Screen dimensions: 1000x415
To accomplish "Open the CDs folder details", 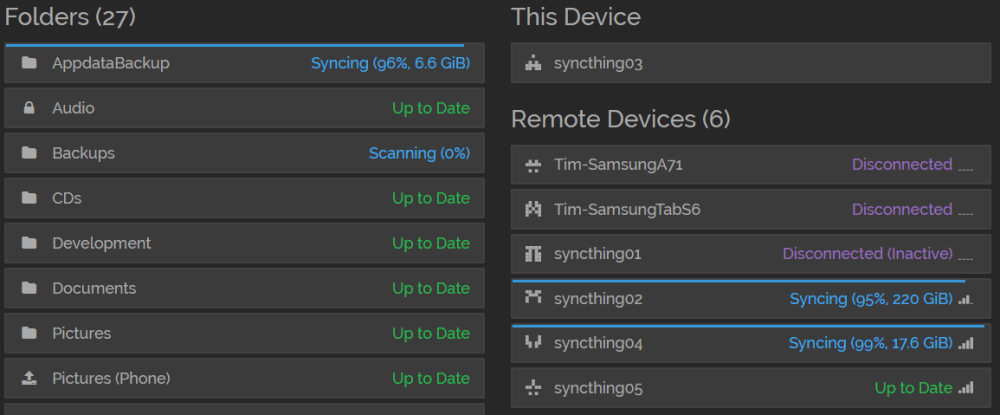I will click(x=244, y=198).
